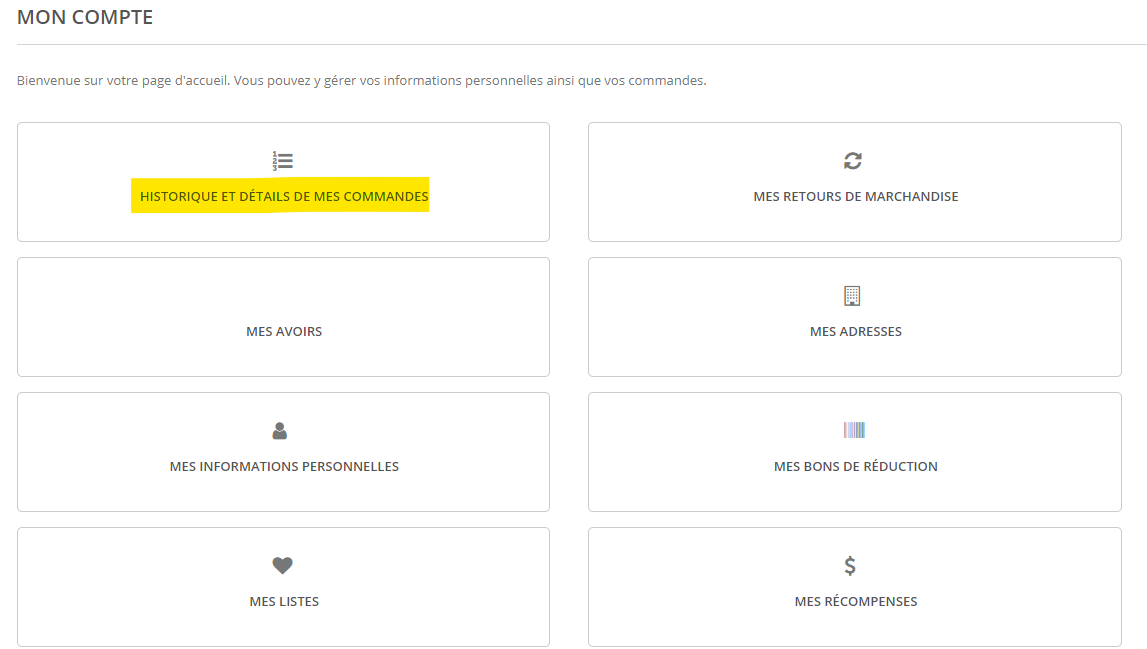
Task: Go to the Mes Adresses text link
Action: tap(856, 332)
